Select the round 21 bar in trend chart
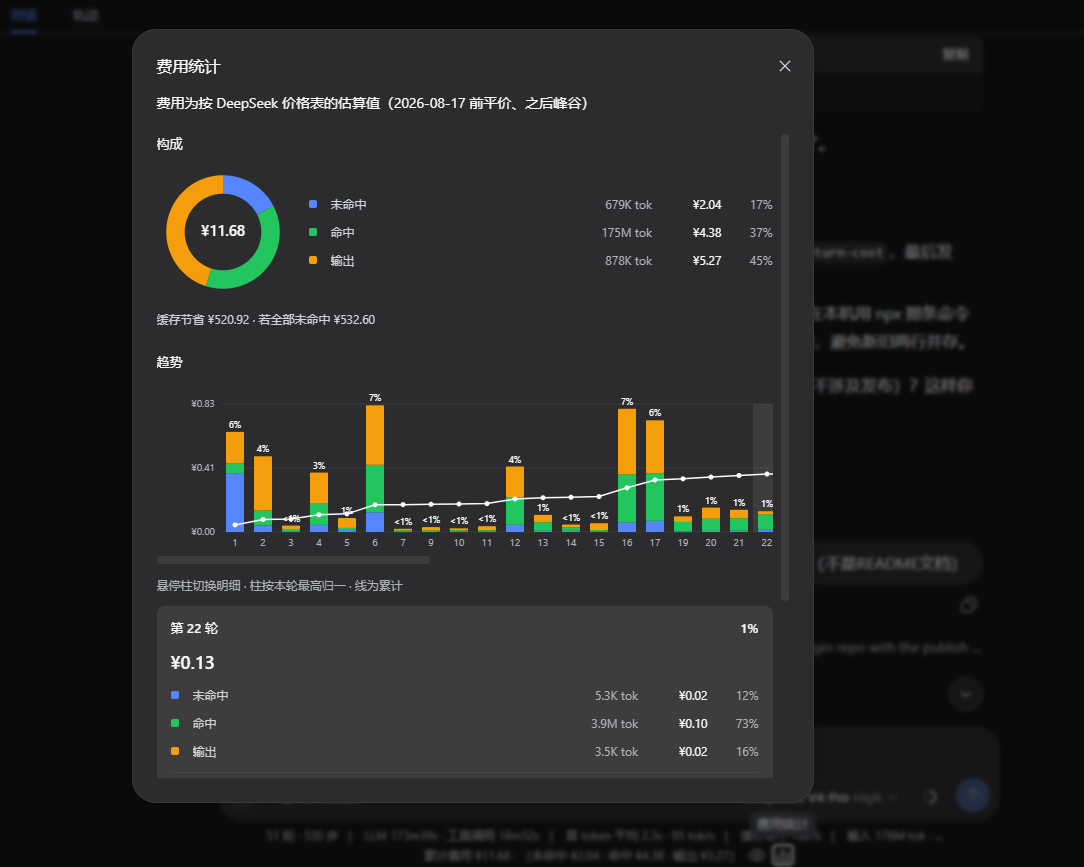 739,521
